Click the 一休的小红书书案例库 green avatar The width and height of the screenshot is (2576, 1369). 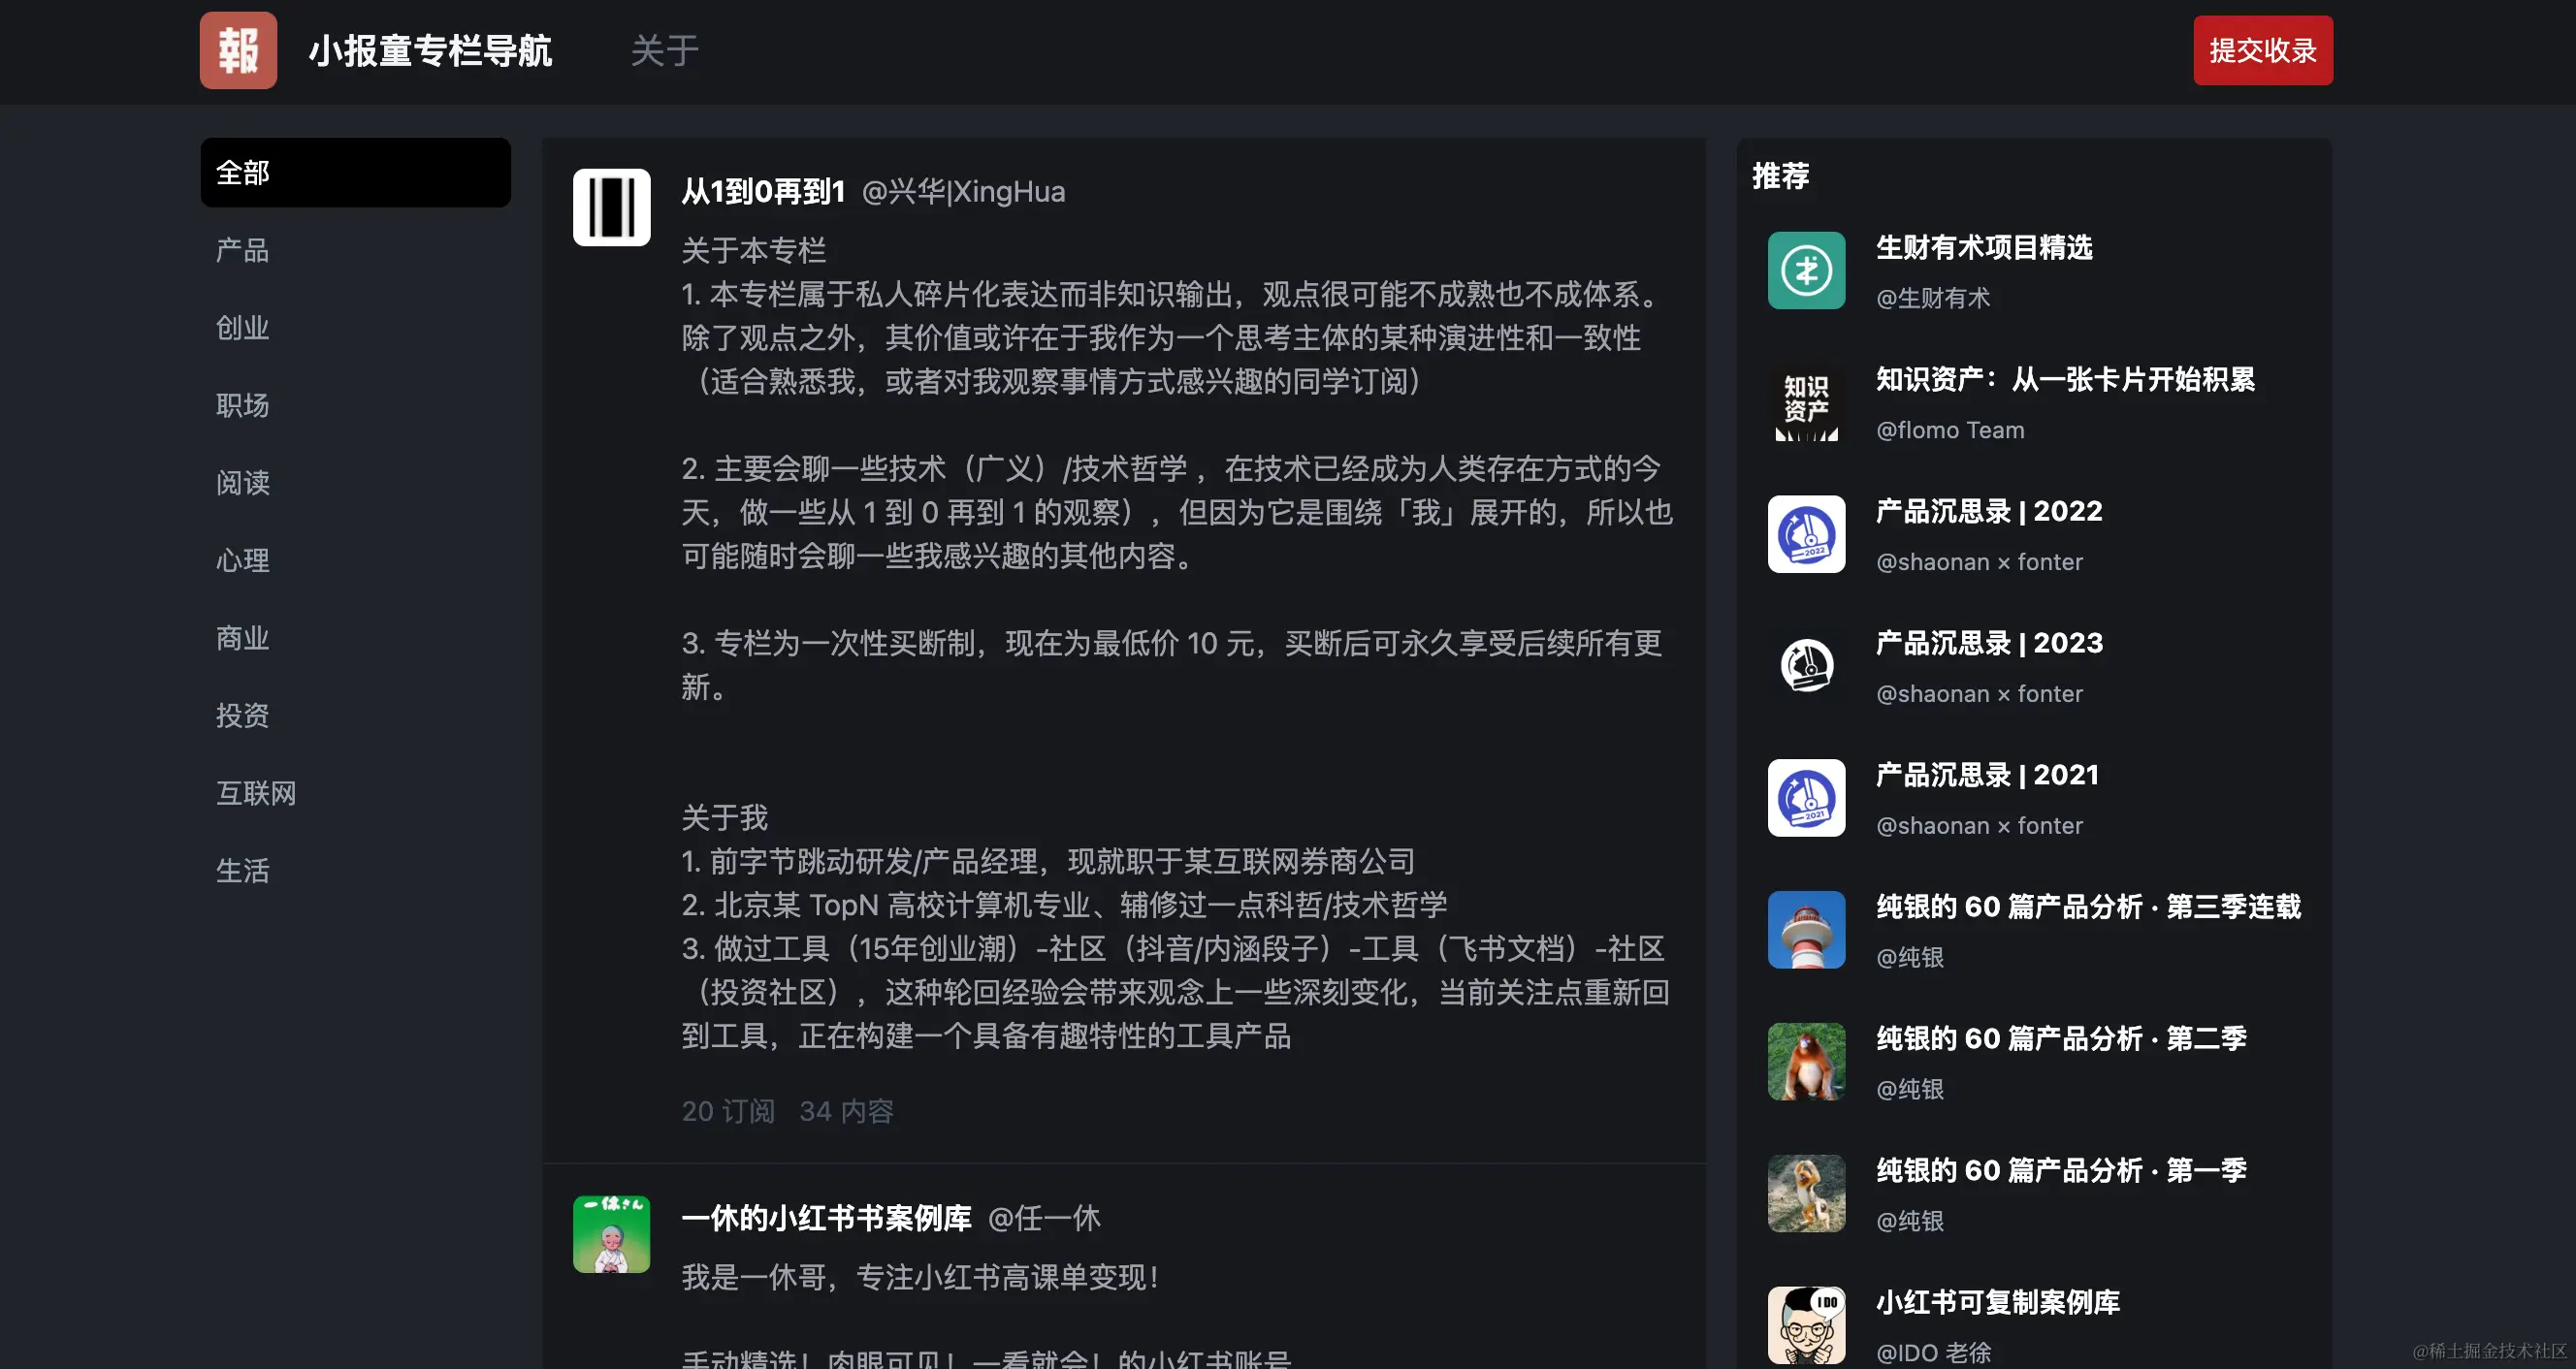(x=611, y=1234)
